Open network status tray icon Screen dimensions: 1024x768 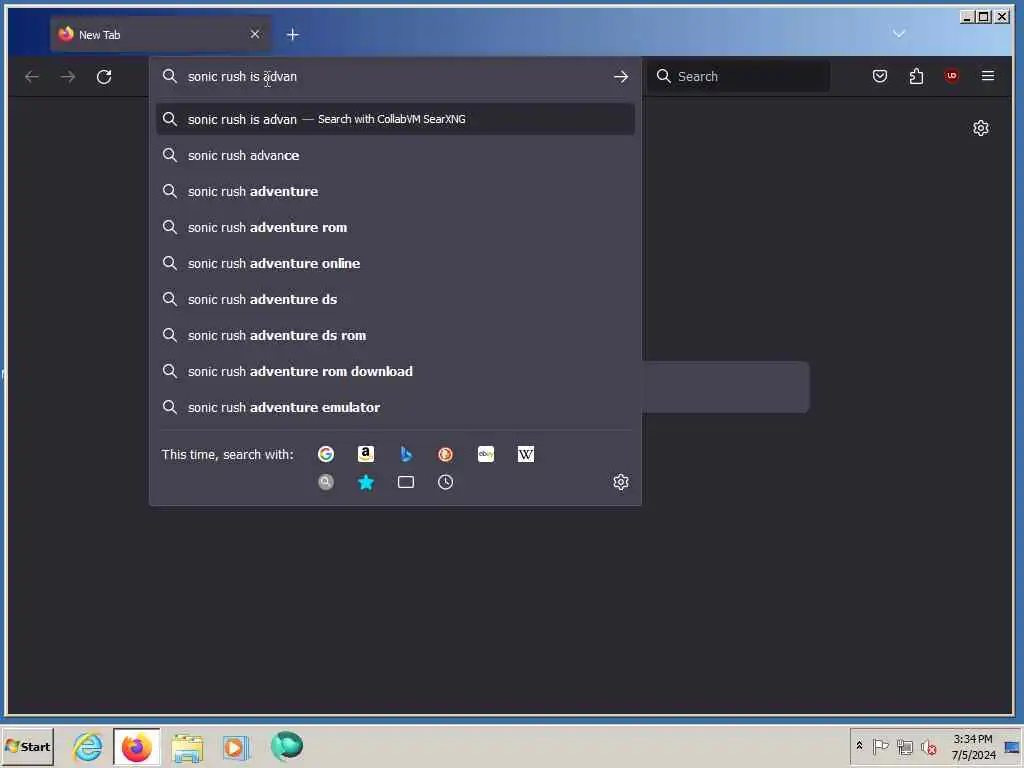point(904,746)
